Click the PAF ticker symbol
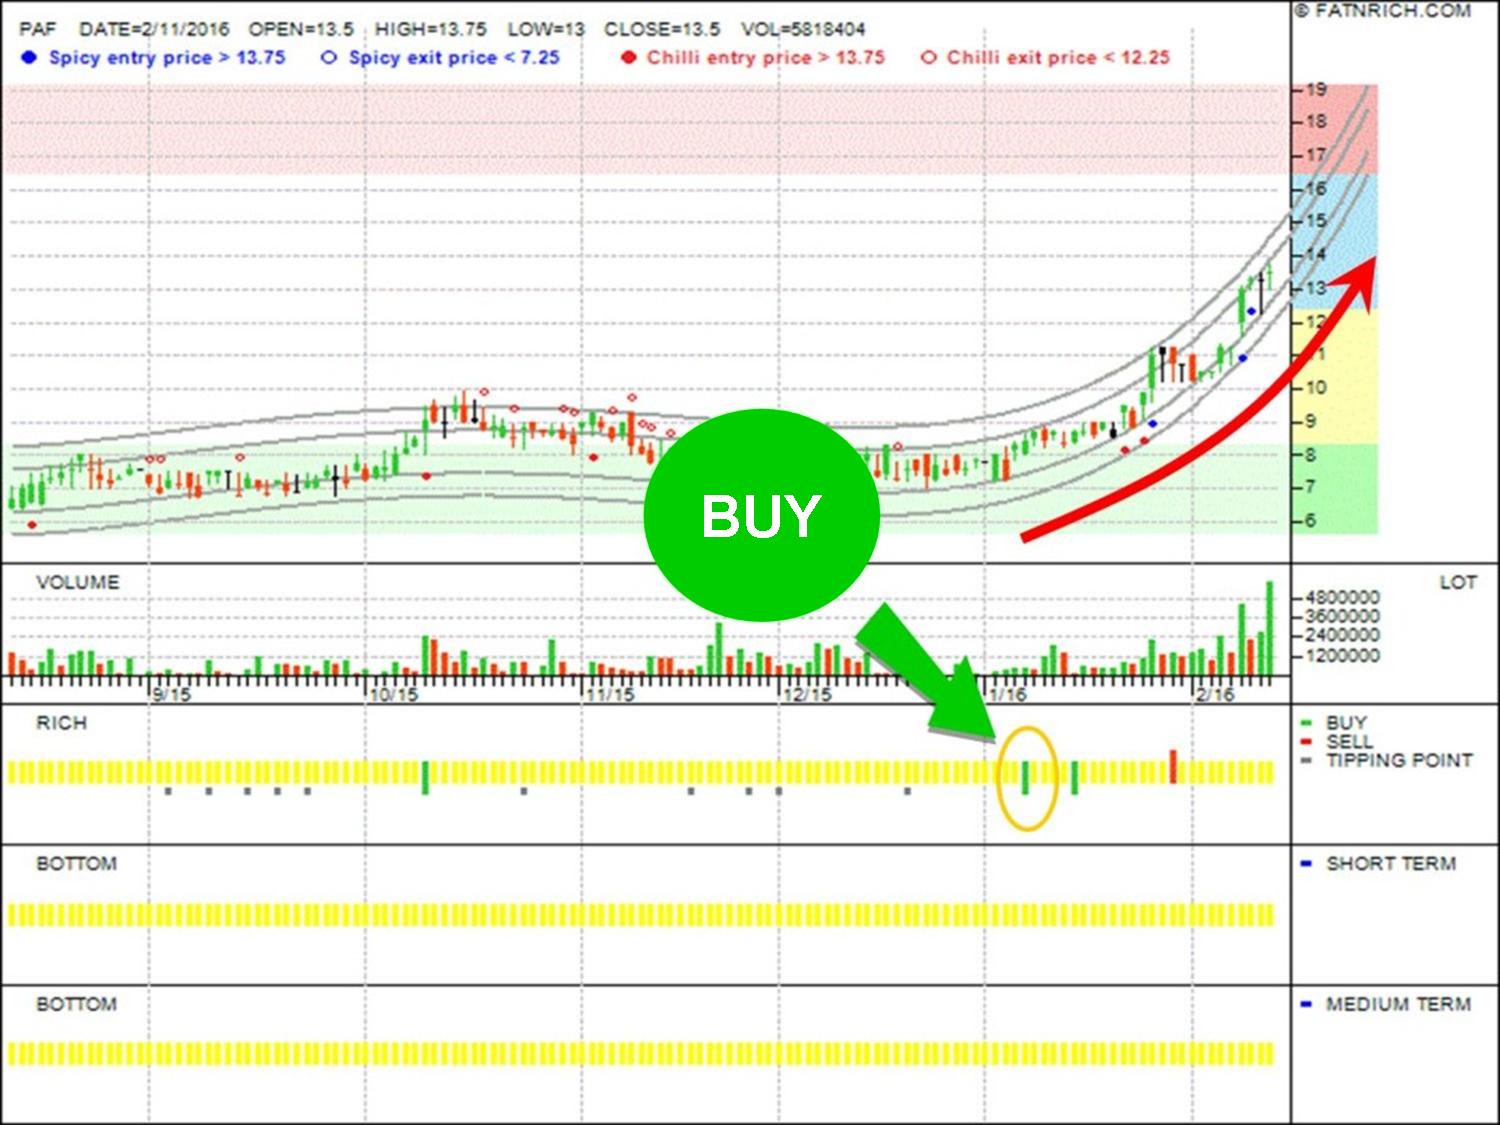This screenshot has width=1500, height=1125. pyautogui.click(x=37, y=29)
